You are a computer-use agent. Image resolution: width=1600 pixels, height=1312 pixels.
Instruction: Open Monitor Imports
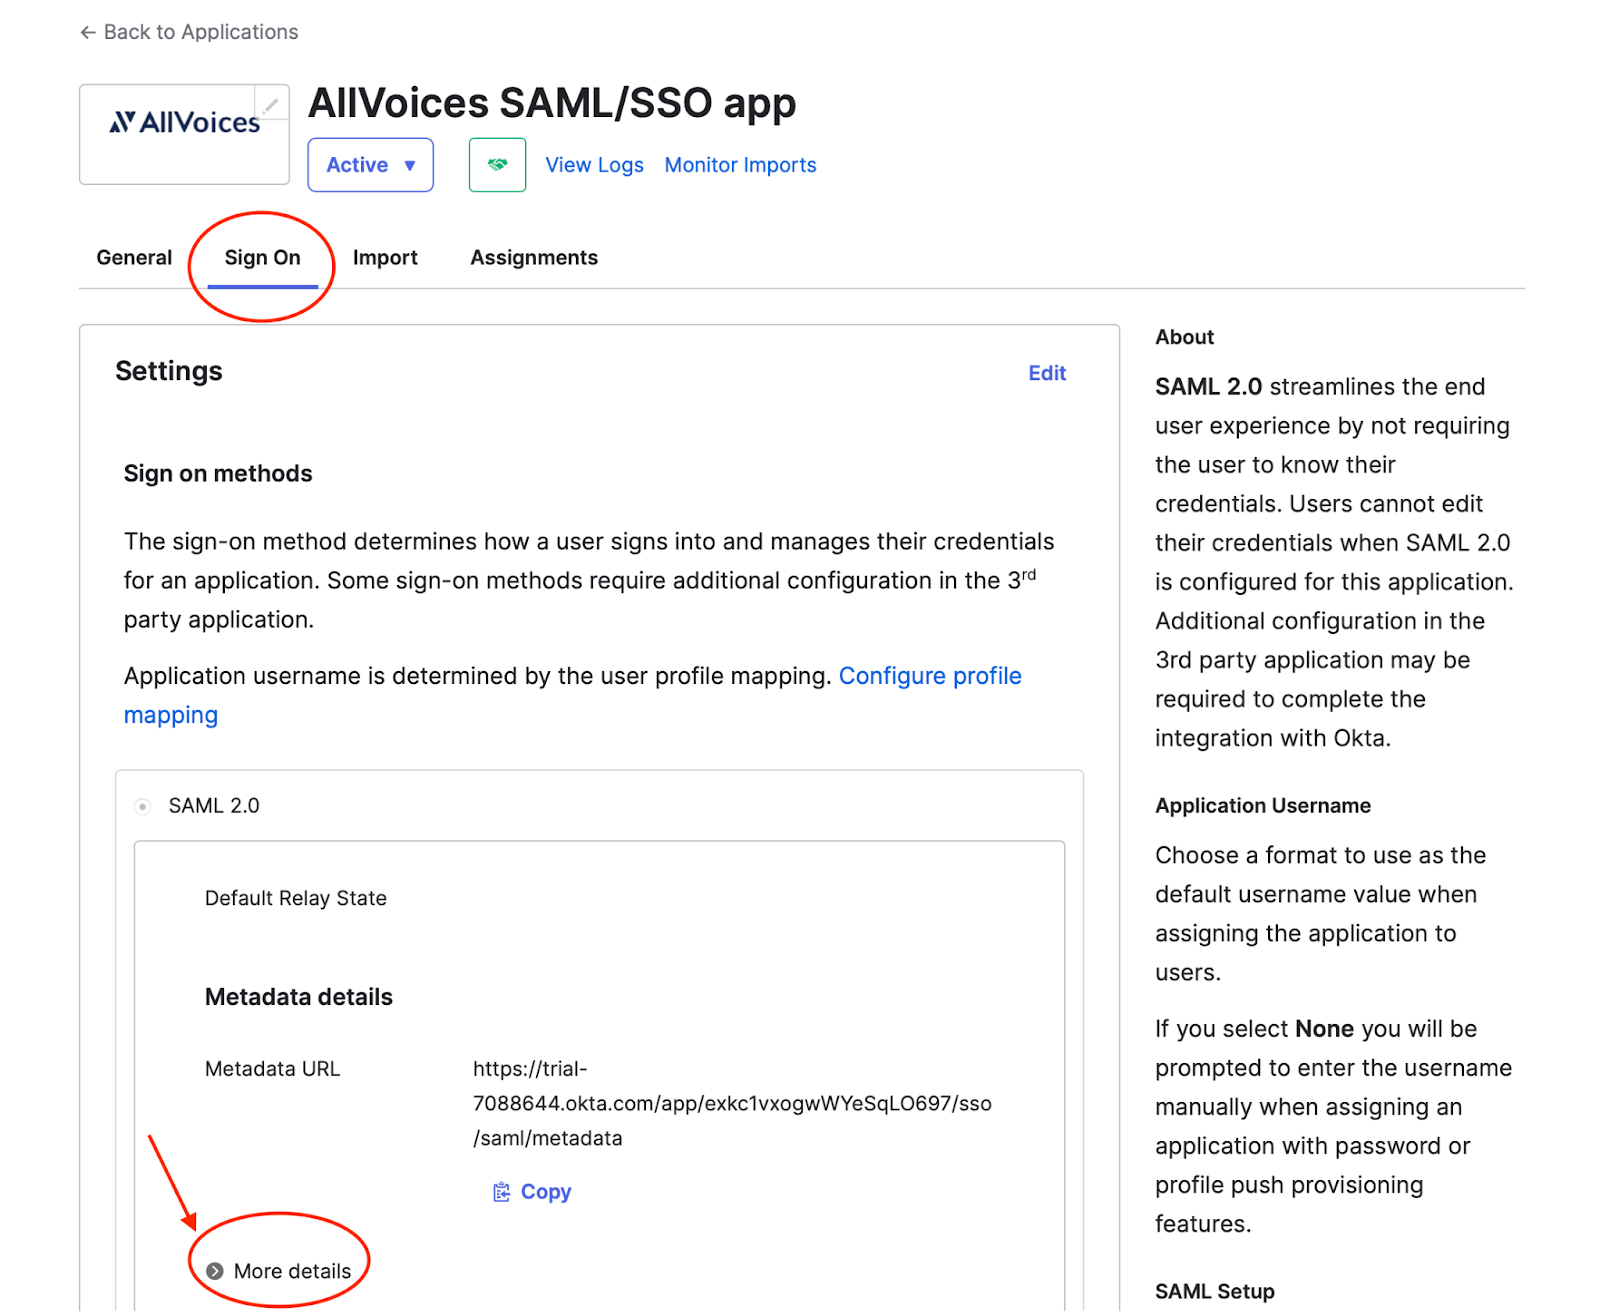click(740, 165)
